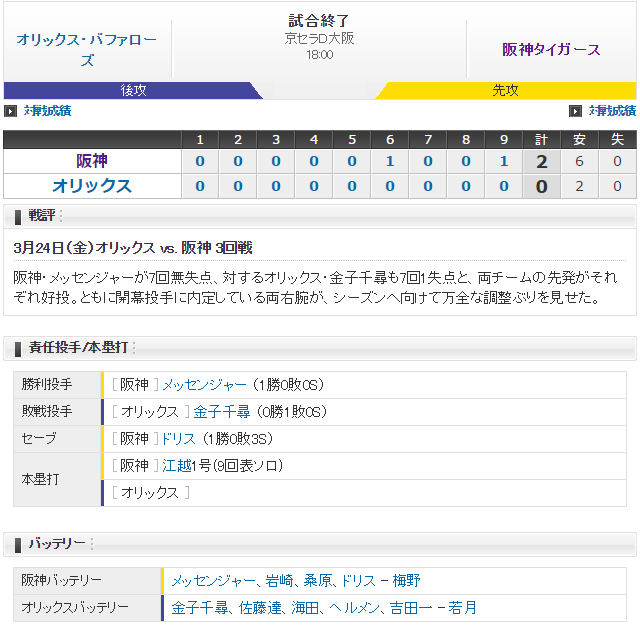Click the 先攻 yellow banner
This screenshot has height=627, width=640.
[505, 90]
